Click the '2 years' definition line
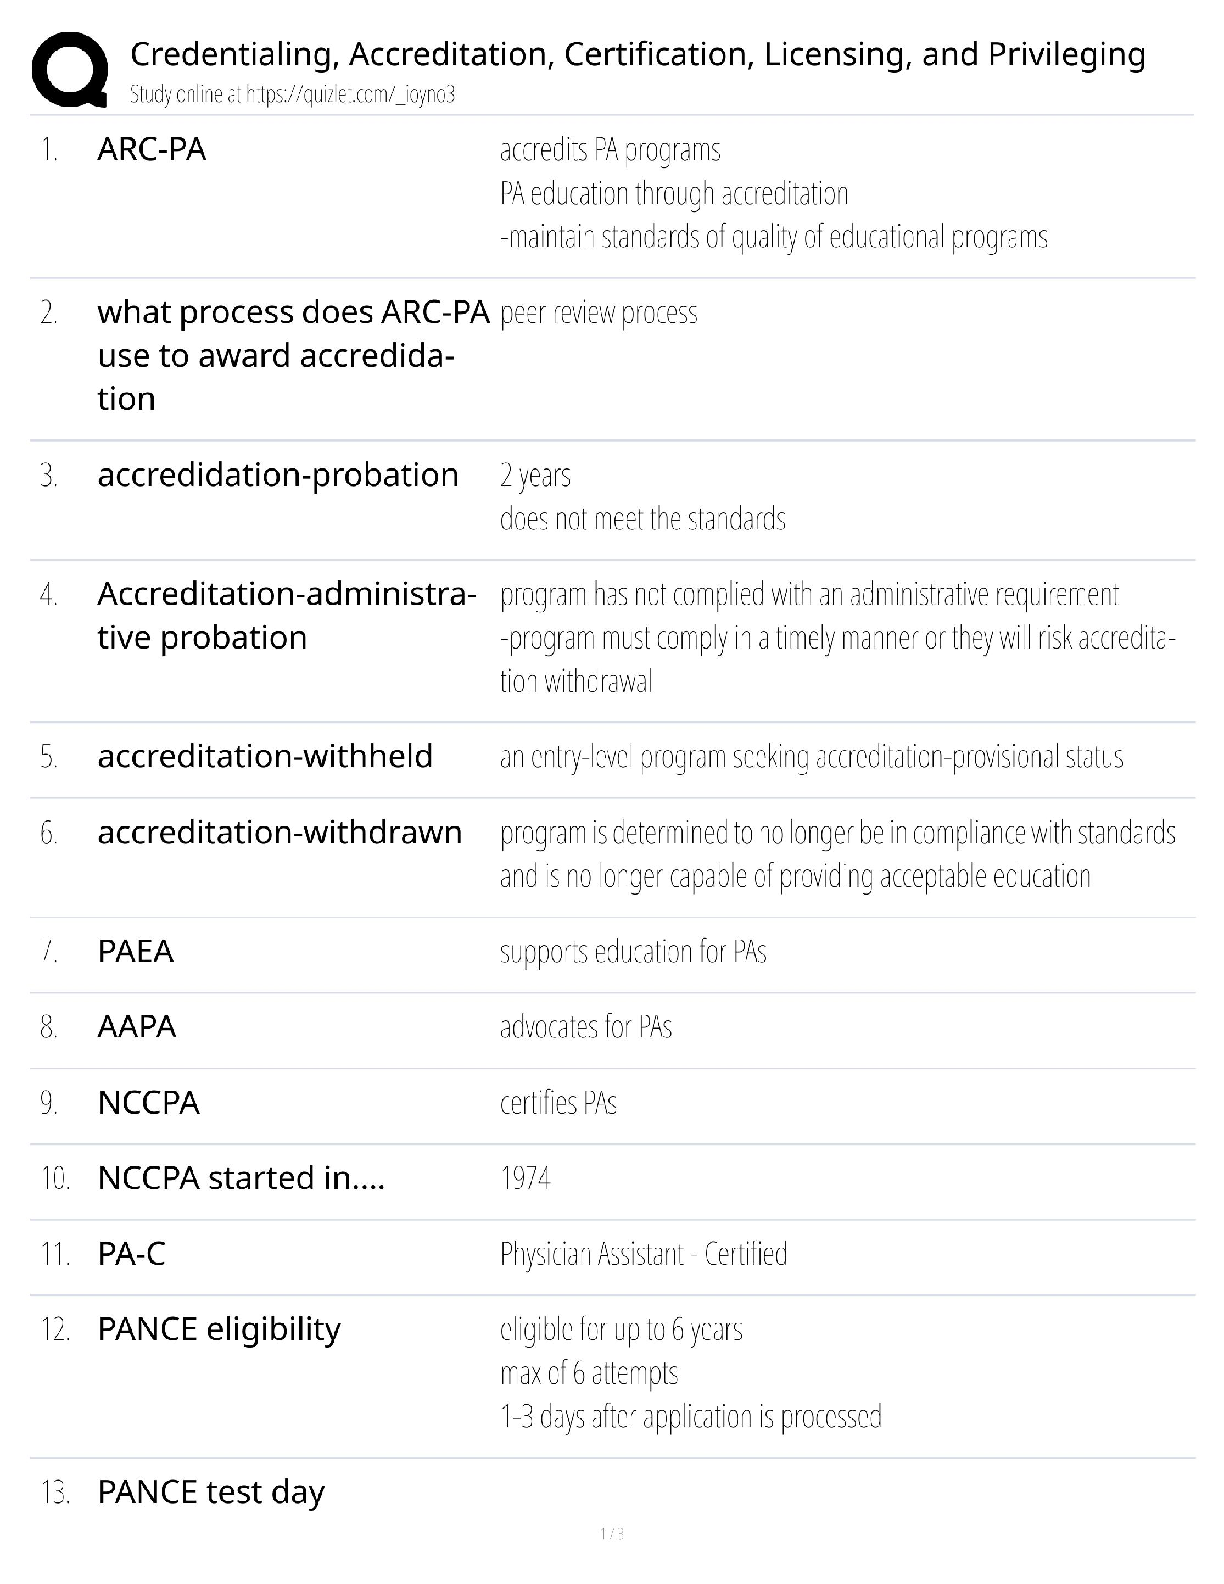The height and width of the screenshot is (1584, 1224). [535, 475]
